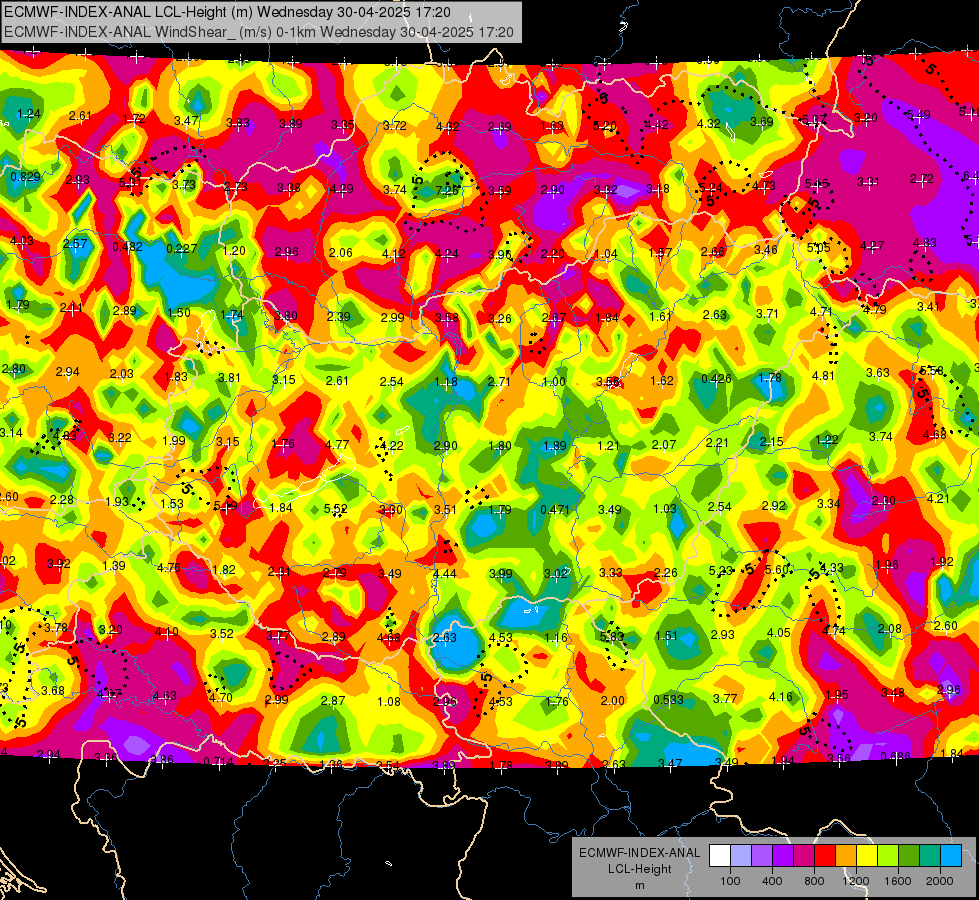
Task: Click the grid value 4.22
Action: (x=391, y=445)
